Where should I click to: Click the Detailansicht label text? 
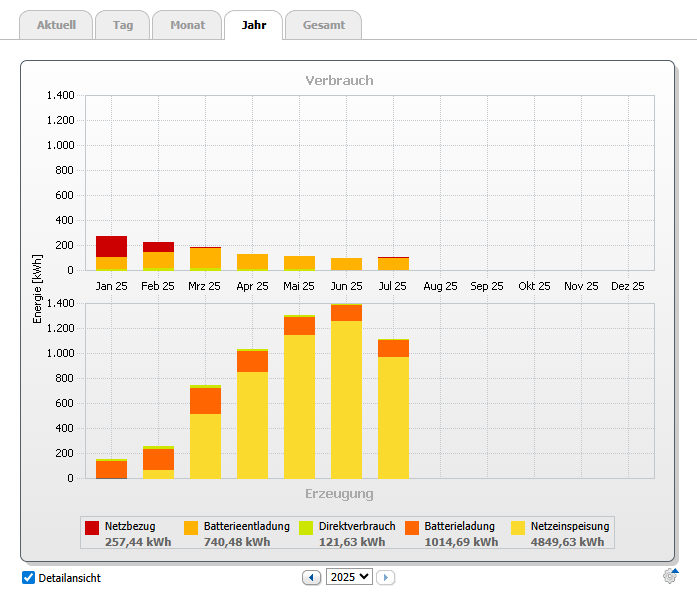click(x=69, y=578)
